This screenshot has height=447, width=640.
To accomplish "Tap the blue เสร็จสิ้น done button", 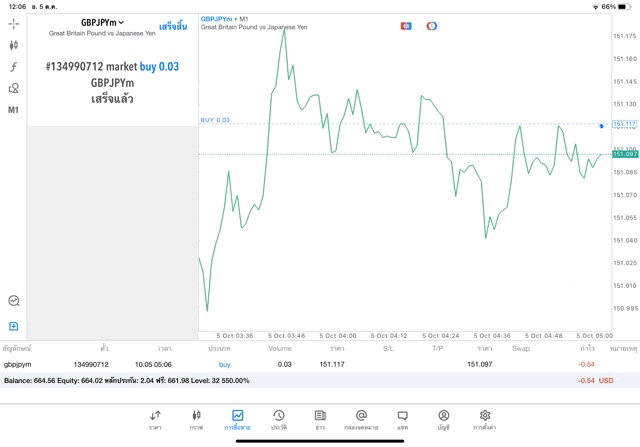I will pyautogui.click(x=172, y=26).
